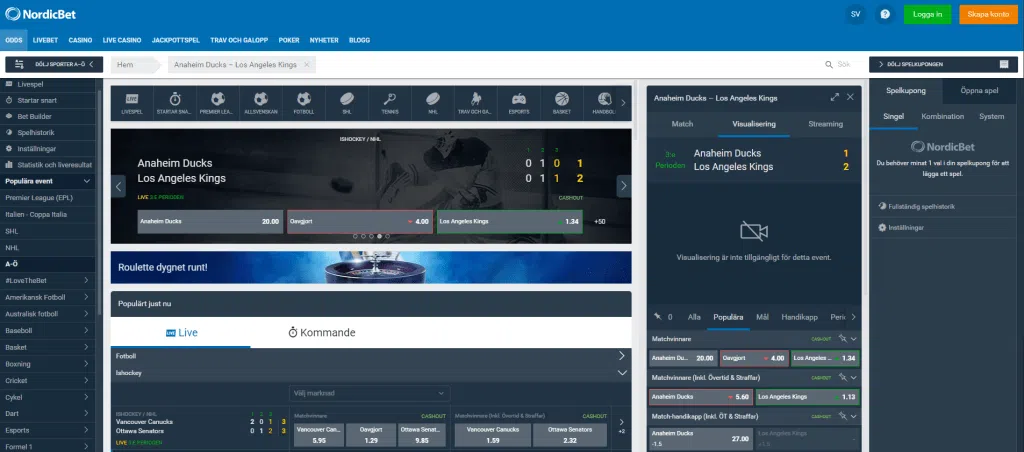Select the Singel bet type

pos(893,116)
